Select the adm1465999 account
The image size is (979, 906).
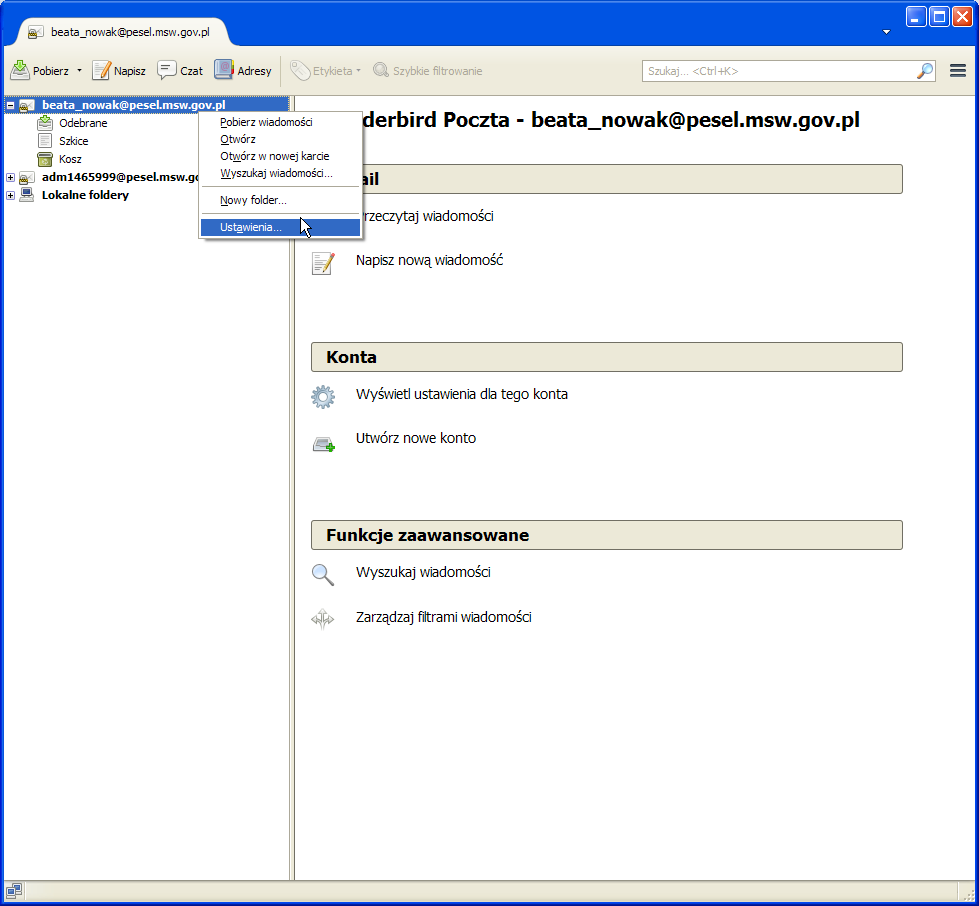click(x=120, y=177)
